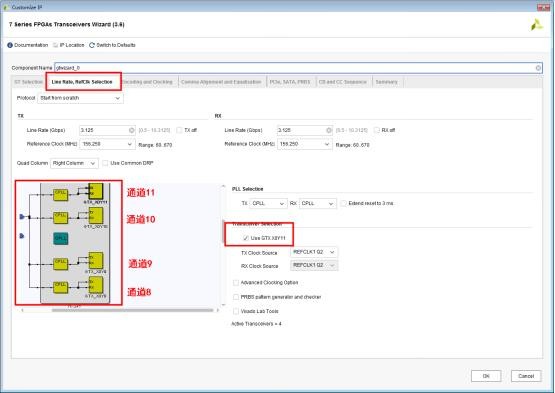Open the Protocol dropdown
Viewport: 555px width, 393px height.
[80, 98]
